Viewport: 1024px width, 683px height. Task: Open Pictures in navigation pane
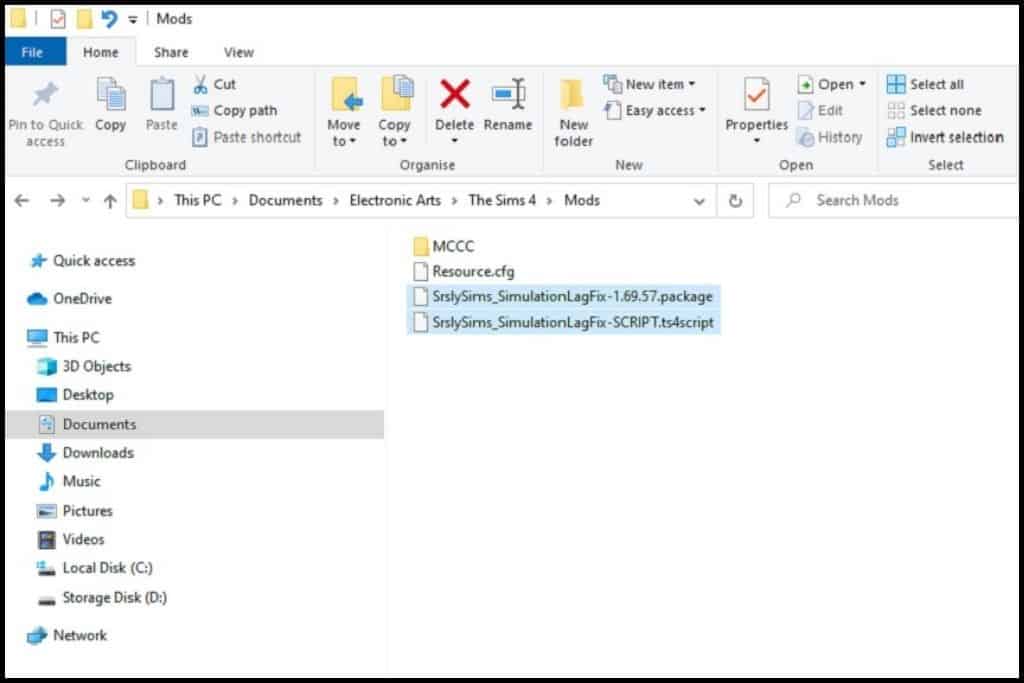(x=75, y=511)
